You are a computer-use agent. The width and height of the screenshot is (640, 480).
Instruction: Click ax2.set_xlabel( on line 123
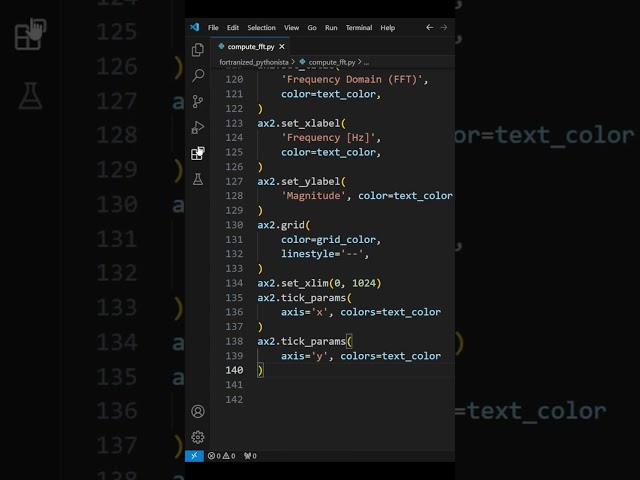pos(301,123)
